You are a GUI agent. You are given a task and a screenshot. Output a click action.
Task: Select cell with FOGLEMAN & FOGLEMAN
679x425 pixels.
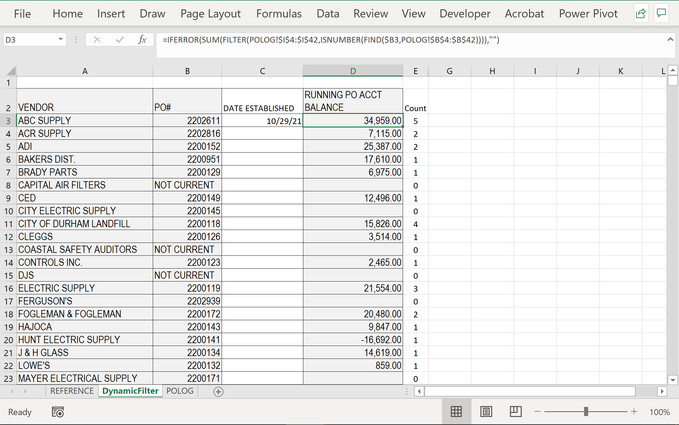pyautogui.click(x=84, y=314)
